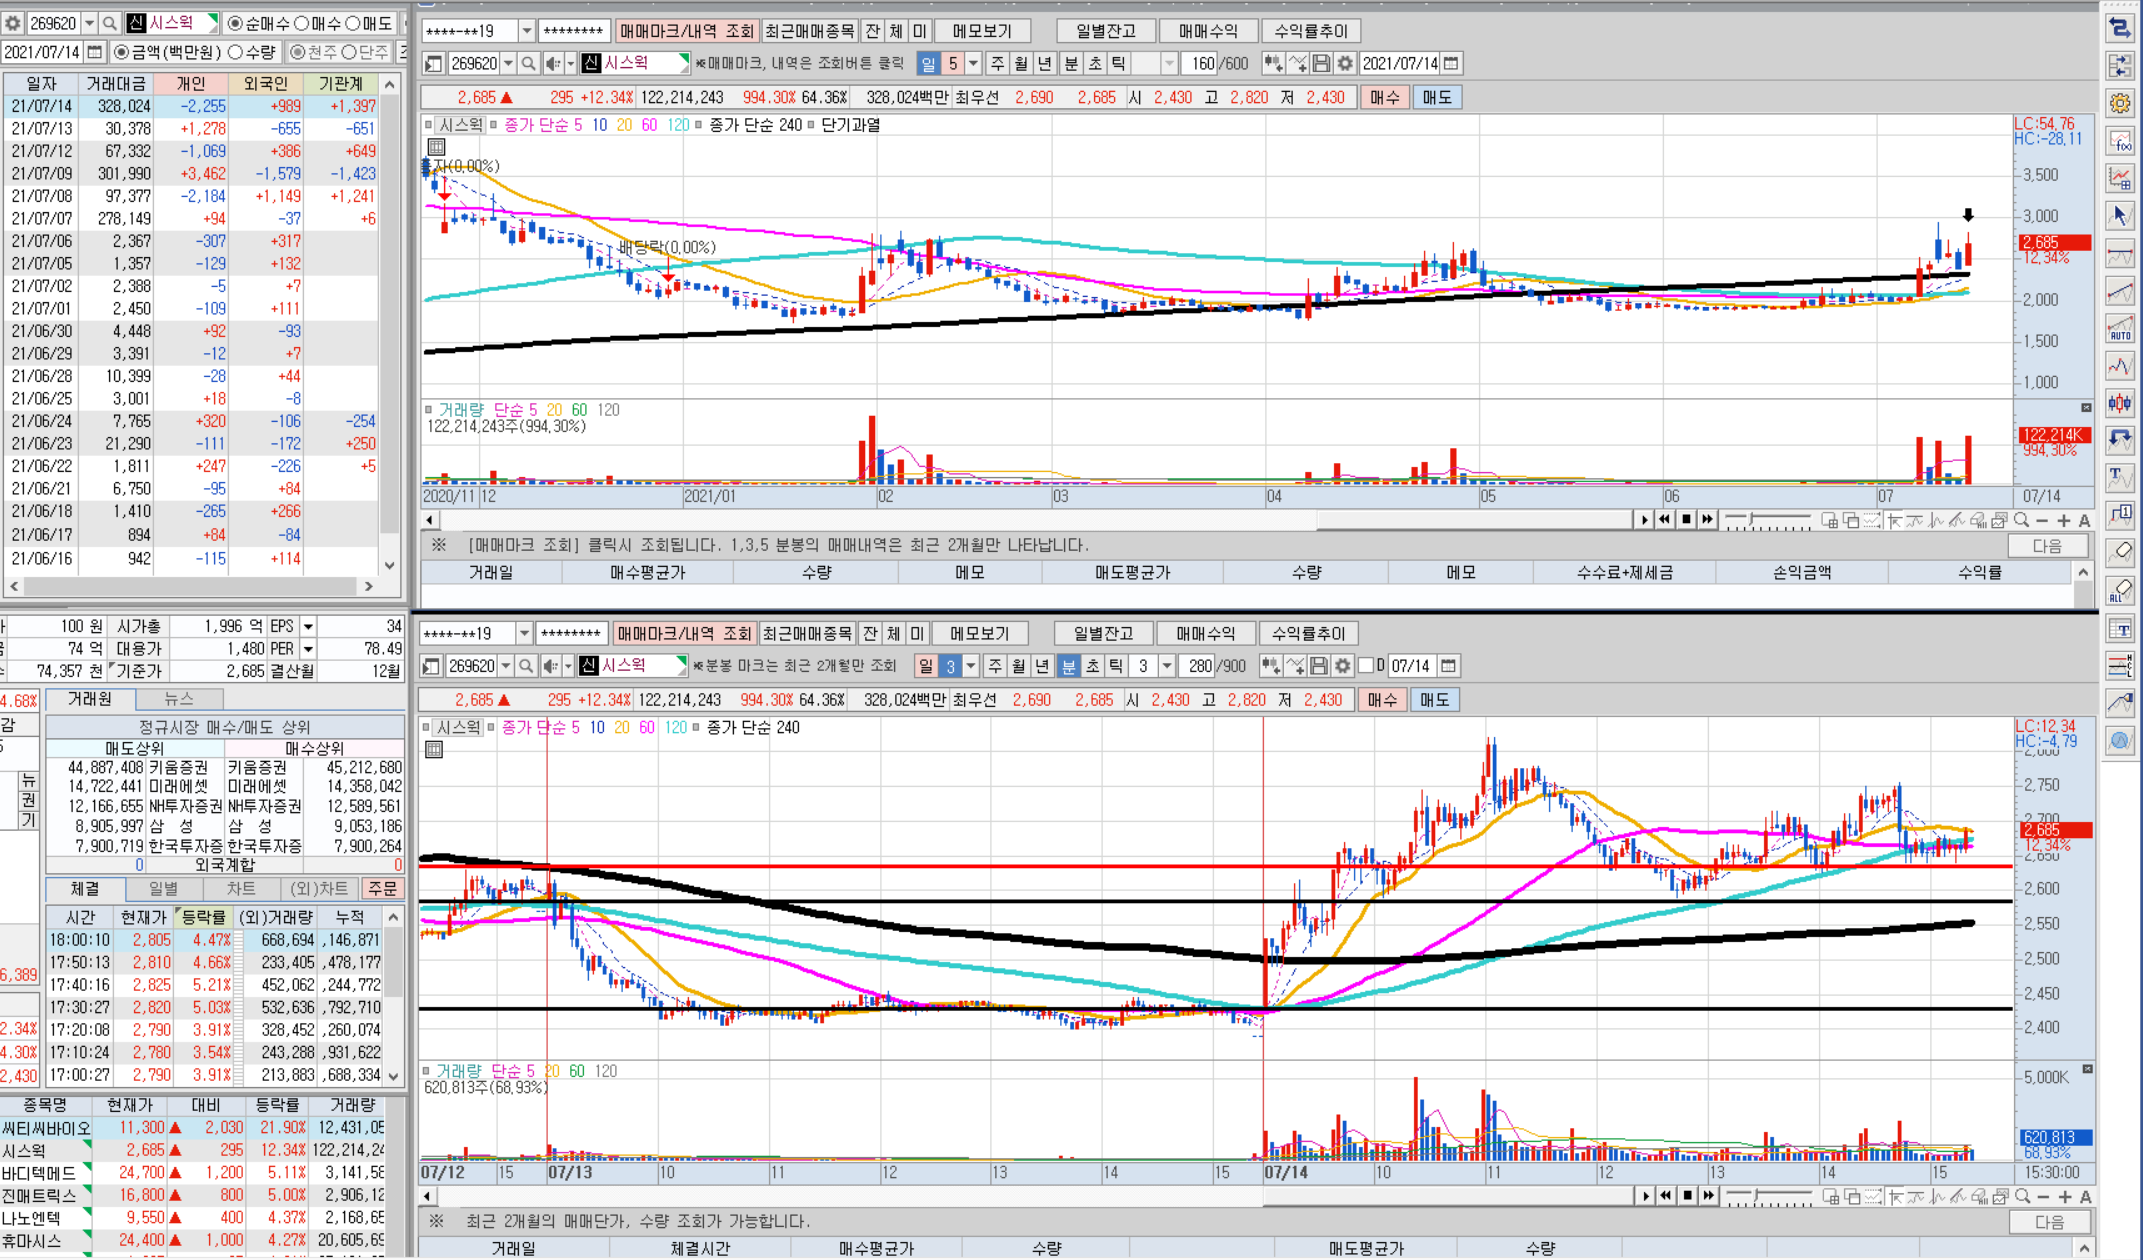Click the upper chart's calendar icon by 2021/07/14
Image resolution: width=2143 pixels, height=1260 pixels.
pyautogui.click(x=1451, y=63)
